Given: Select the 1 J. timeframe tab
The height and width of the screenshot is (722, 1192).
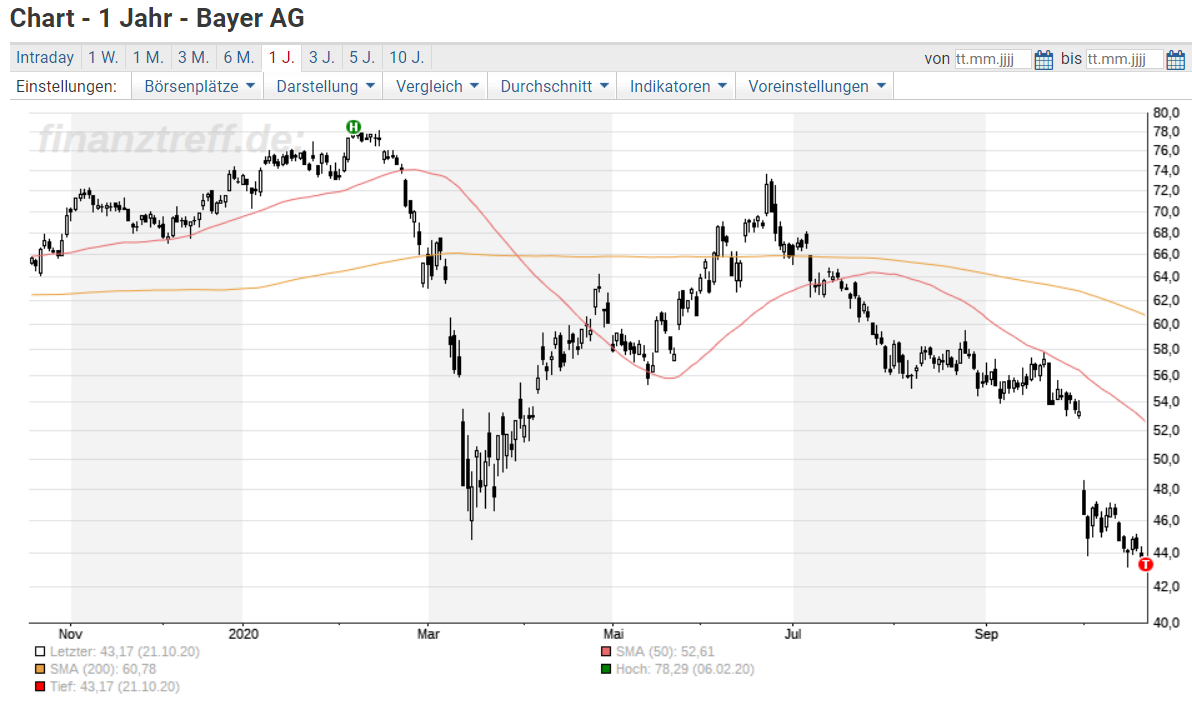Looking at the screenshot, I should click(281, 58).
